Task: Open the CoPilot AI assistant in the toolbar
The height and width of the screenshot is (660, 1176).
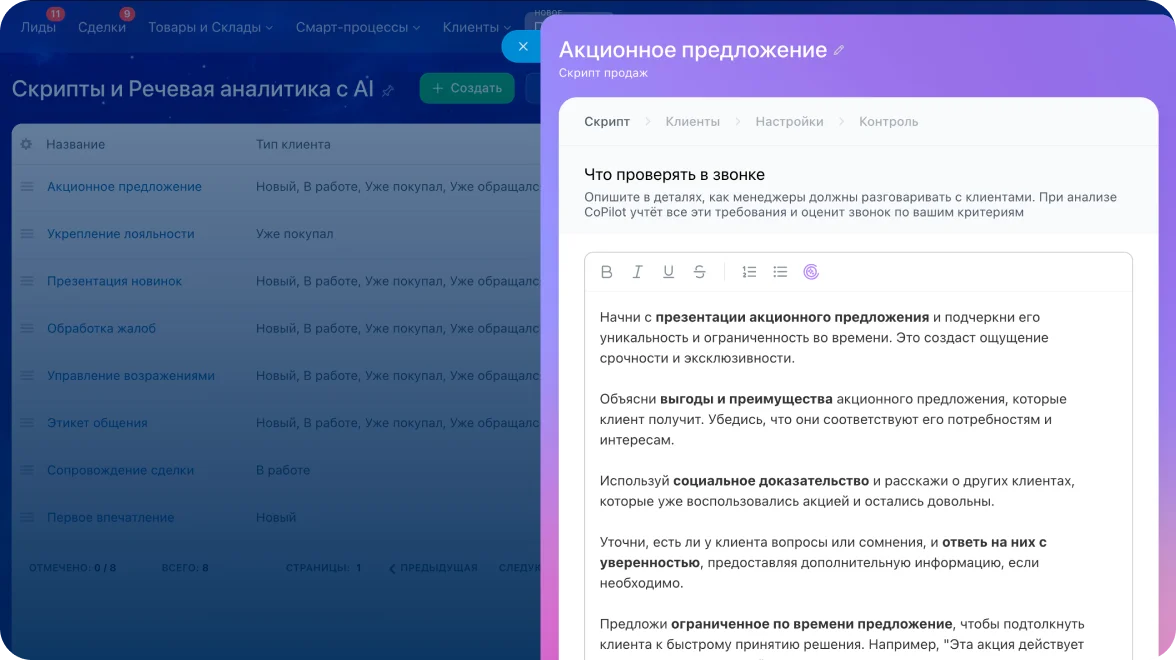Action: click(811, 271)
